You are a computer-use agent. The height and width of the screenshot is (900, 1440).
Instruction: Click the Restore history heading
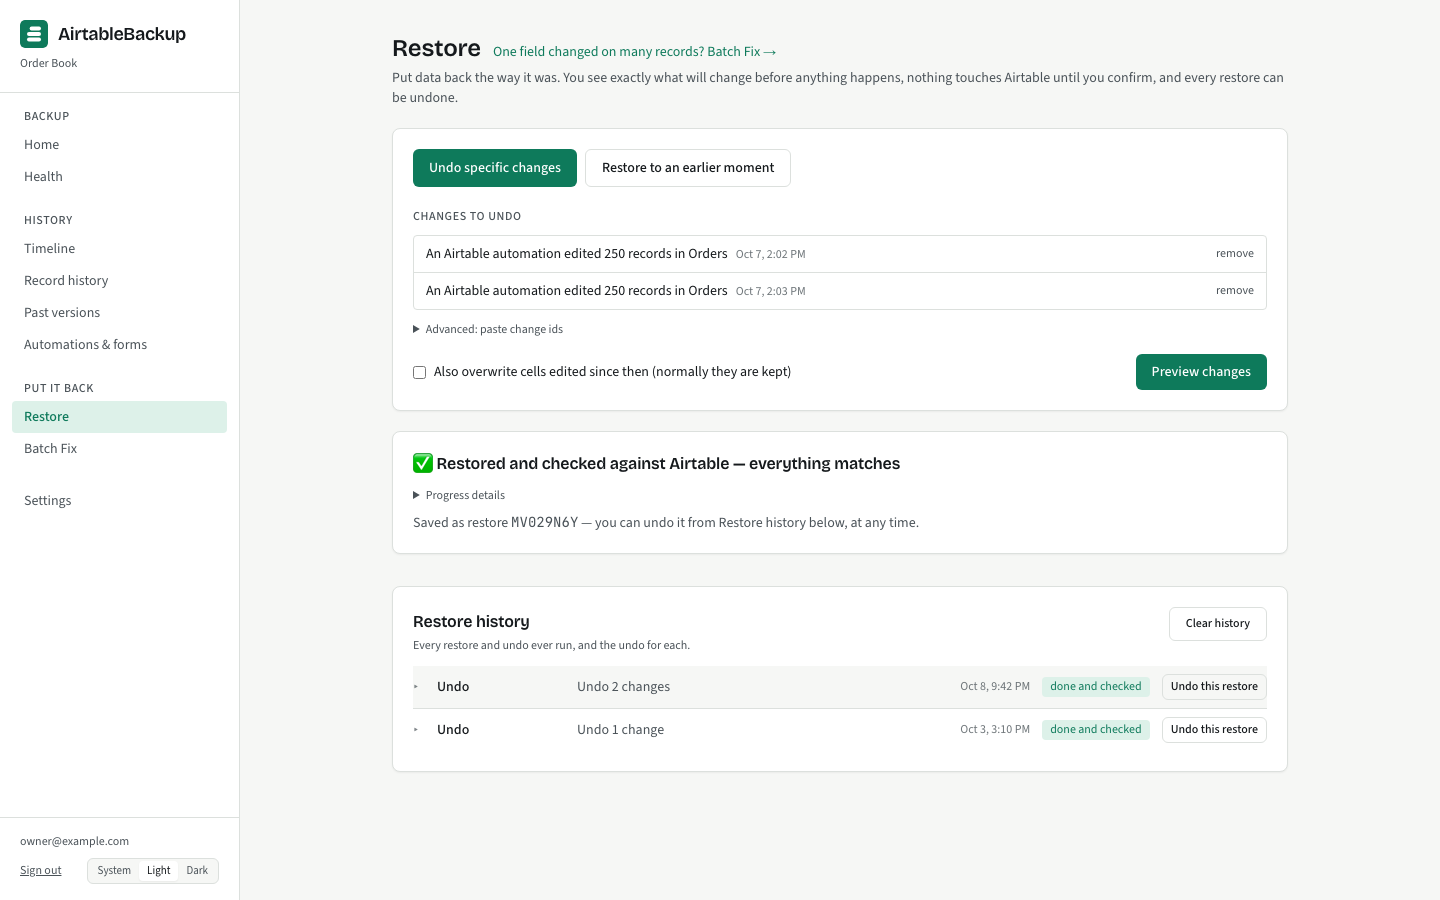pos(471,622)
